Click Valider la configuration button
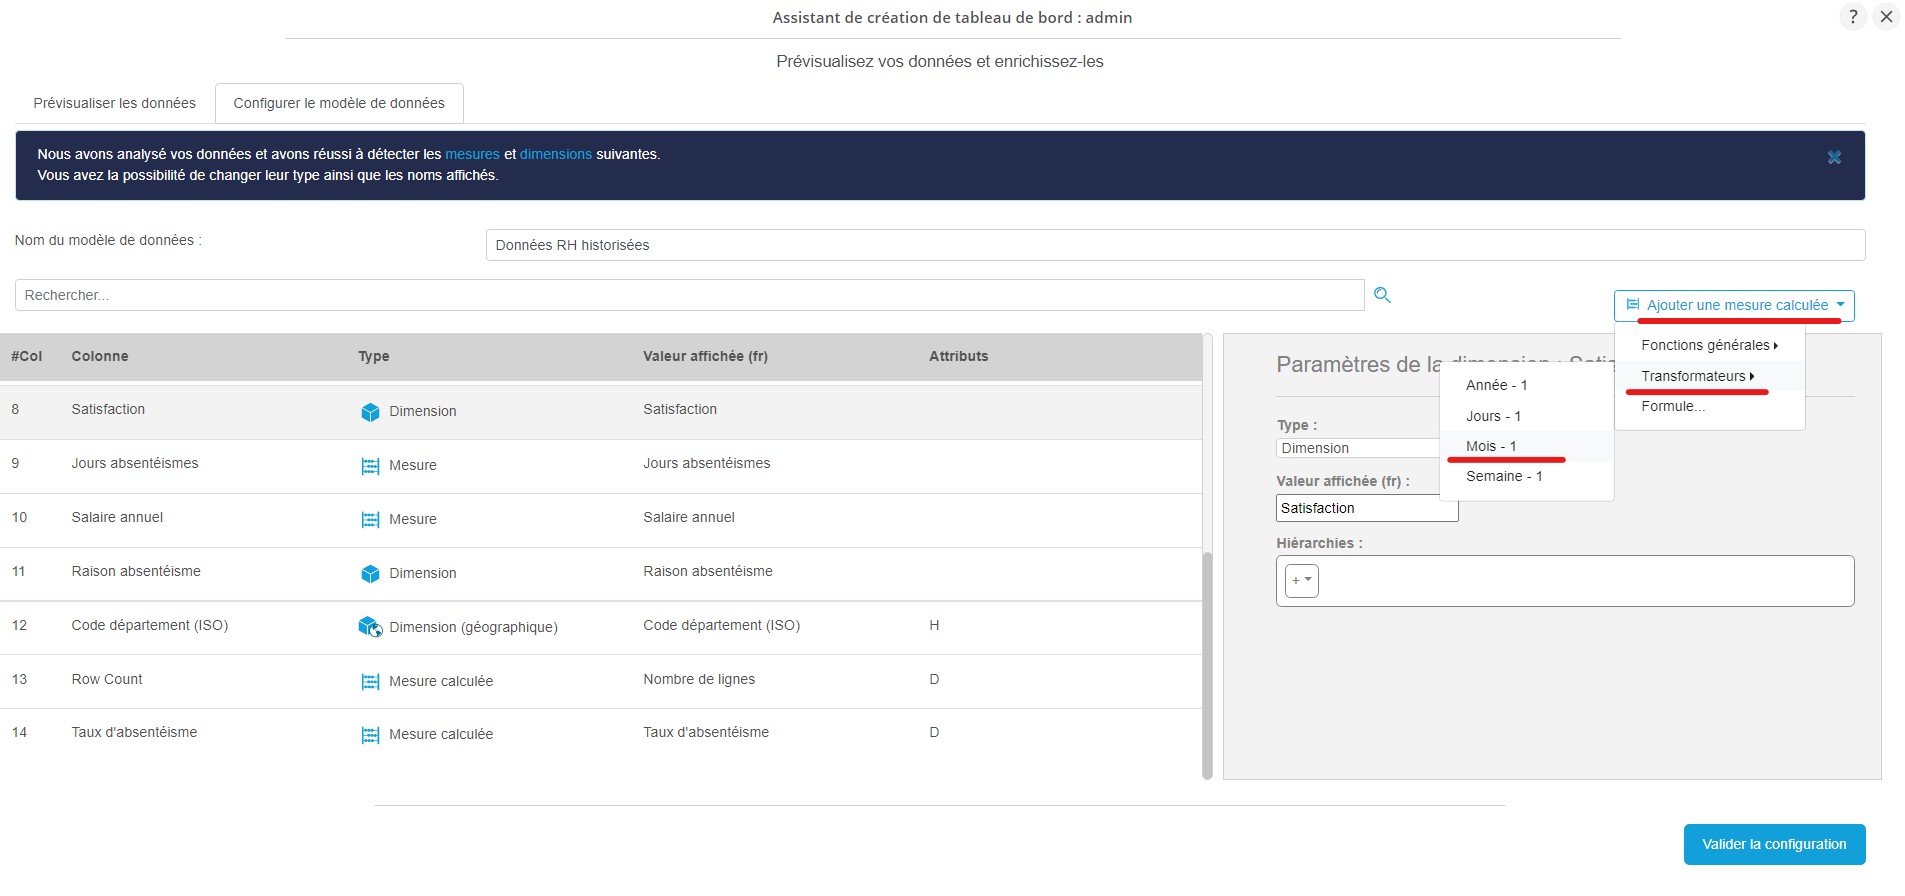This screenshot has width=1905, height=896. pos(1774,844)
